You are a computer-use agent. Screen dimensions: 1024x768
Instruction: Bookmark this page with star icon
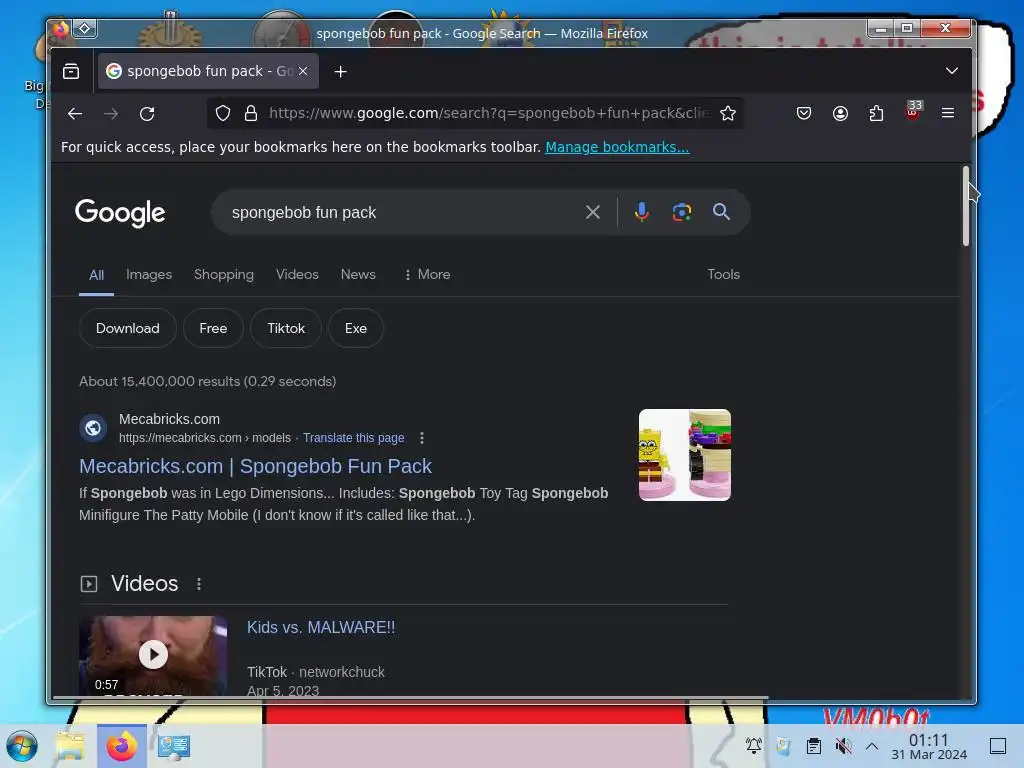click(x=728, y=113)
